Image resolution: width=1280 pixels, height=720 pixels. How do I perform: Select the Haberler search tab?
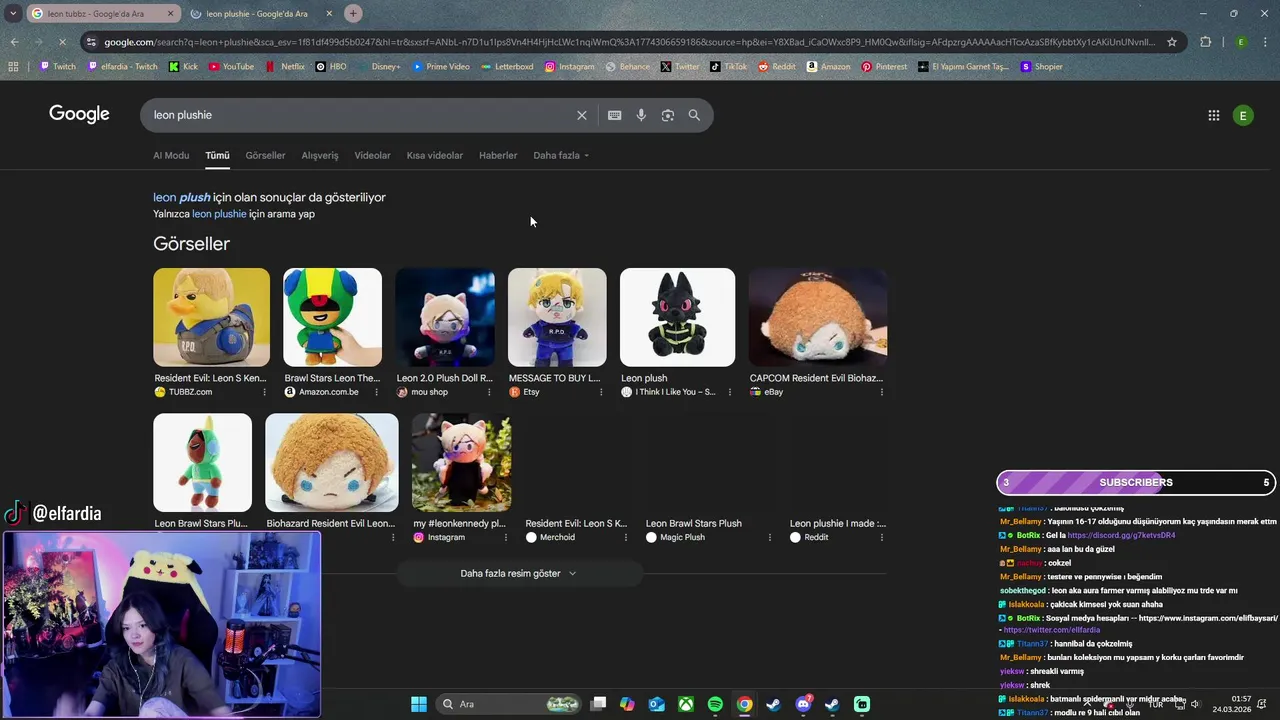[498, 155]
